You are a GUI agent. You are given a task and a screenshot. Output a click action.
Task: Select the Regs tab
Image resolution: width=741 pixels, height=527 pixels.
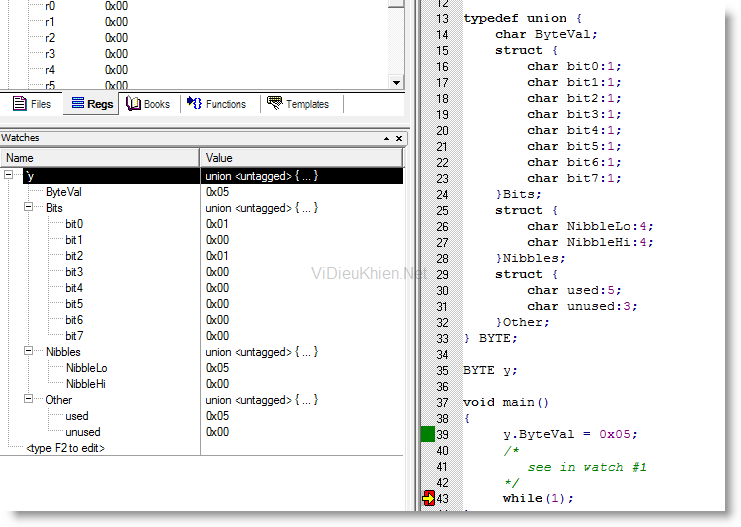(92, 104)
